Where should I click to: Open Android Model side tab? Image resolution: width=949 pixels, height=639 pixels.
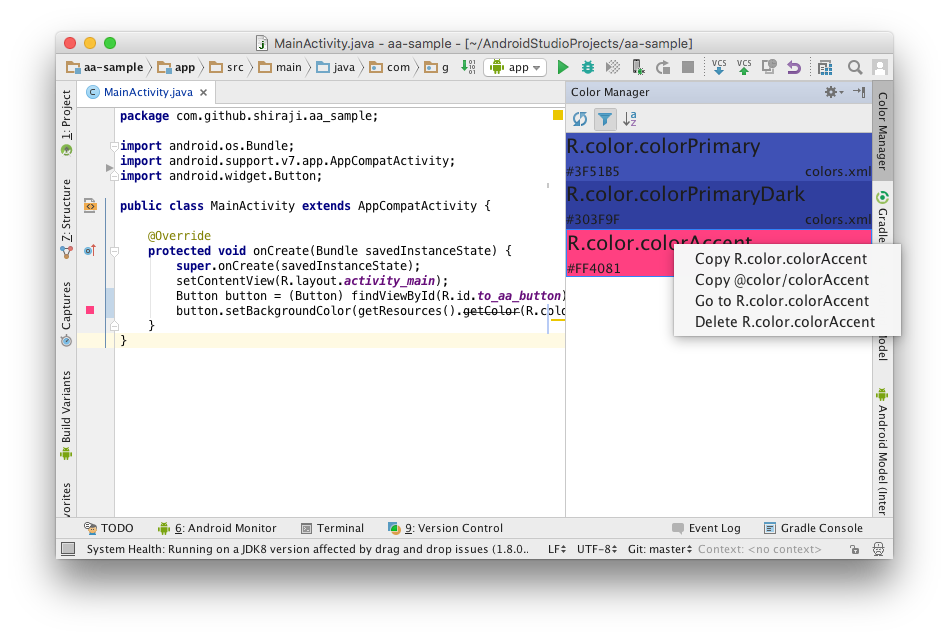tap(882, 450)
